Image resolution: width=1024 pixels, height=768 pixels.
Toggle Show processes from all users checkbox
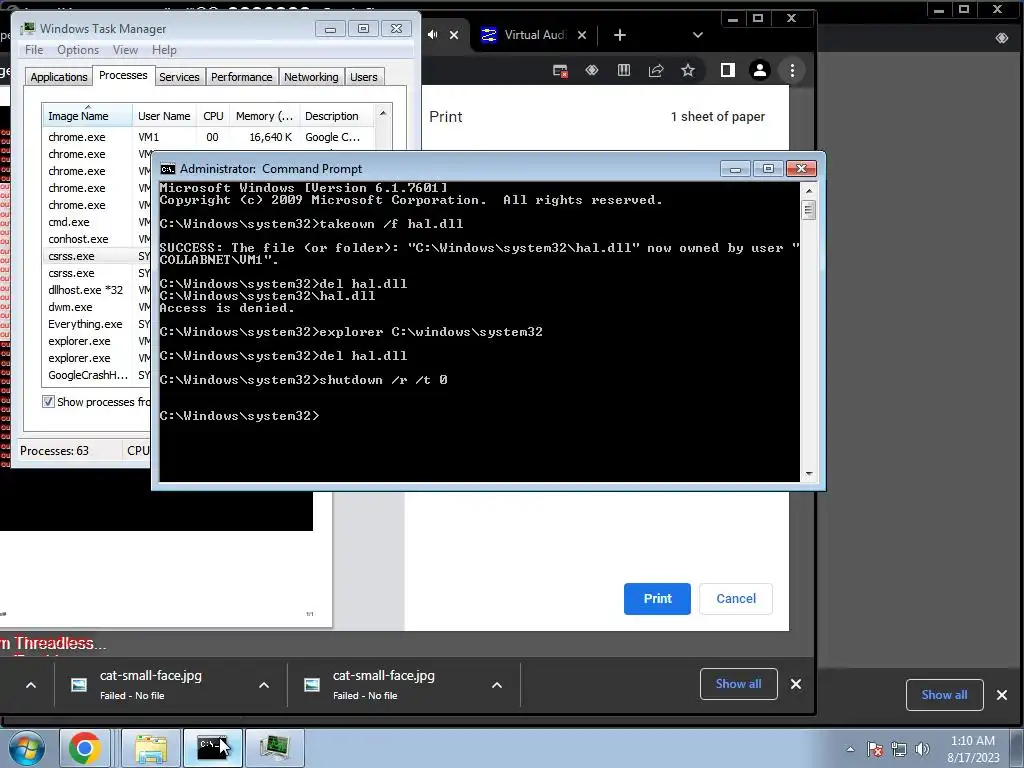point(48,402)
